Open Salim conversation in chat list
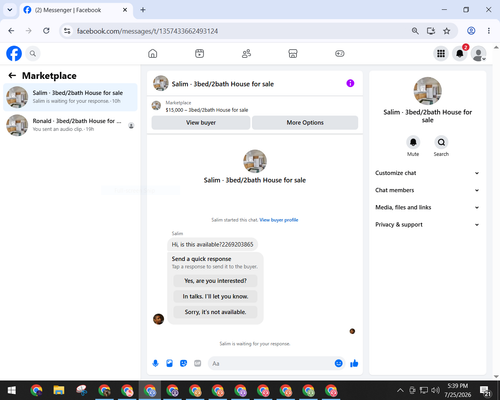 coord(70,97)
